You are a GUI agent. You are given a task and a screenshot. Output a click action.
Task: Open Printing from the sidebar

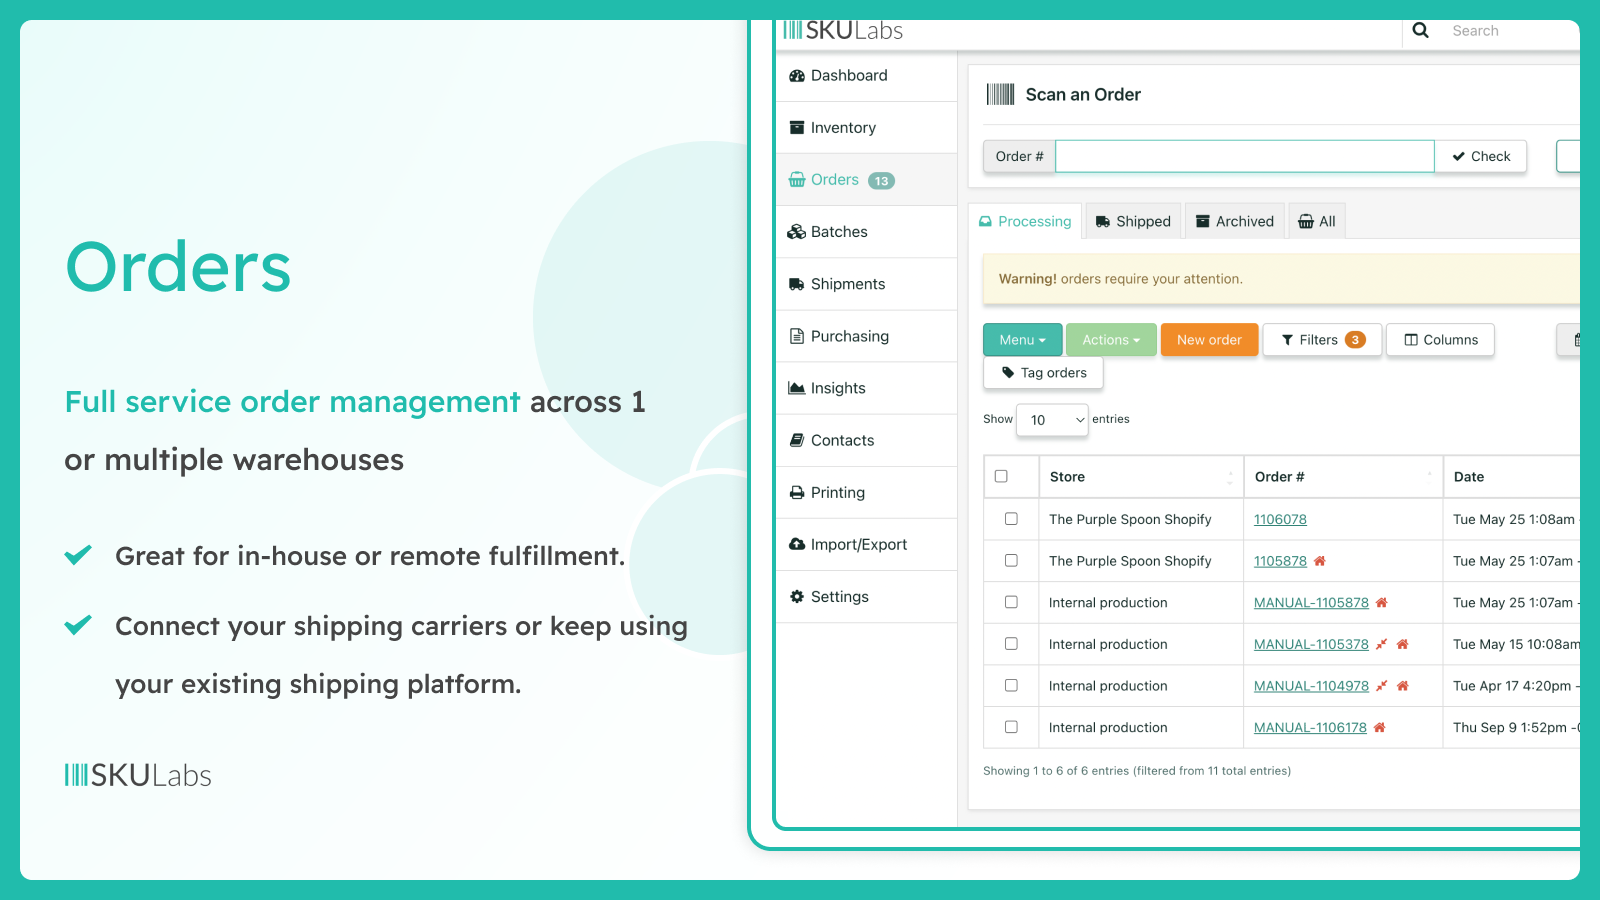point(866,492)
